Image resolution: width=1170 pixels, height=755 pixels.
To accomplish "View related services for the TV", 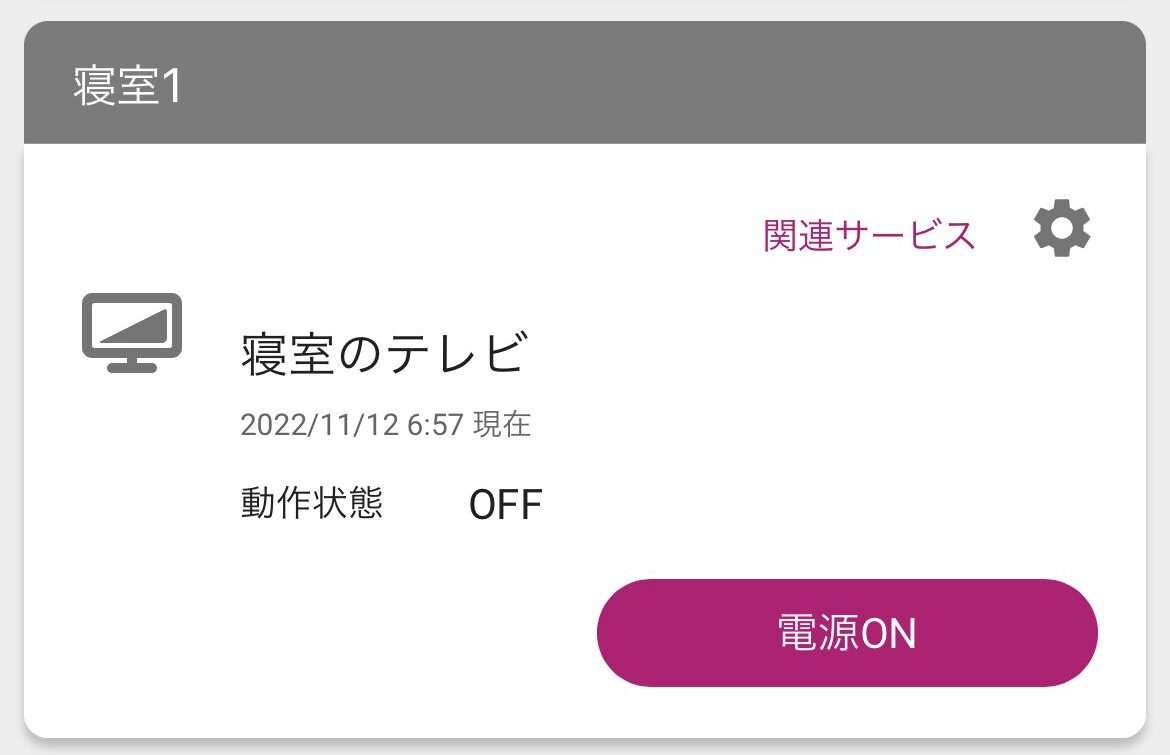I will pos(869,235).
